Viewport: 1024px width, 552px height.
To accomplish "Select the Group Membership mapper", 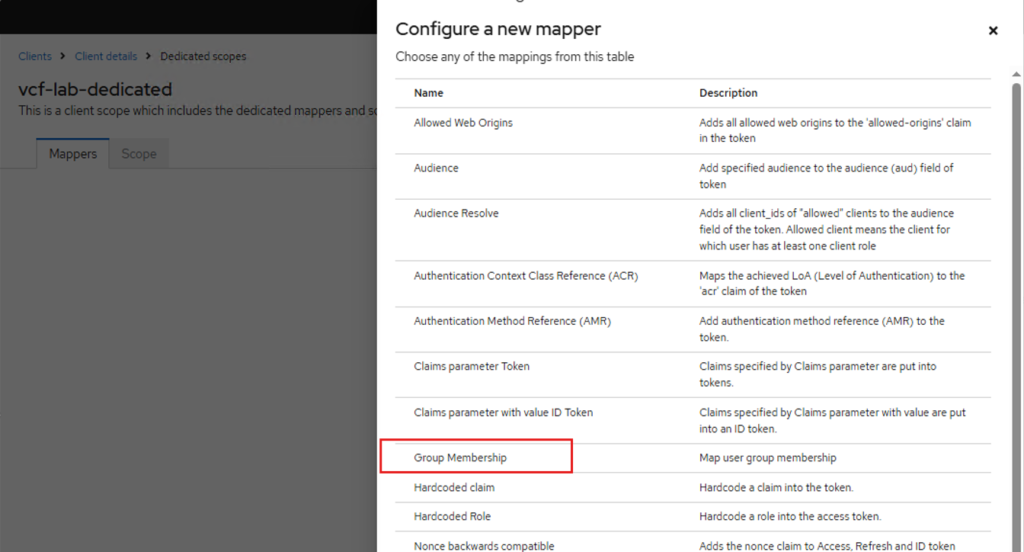I will coord(460,457).
